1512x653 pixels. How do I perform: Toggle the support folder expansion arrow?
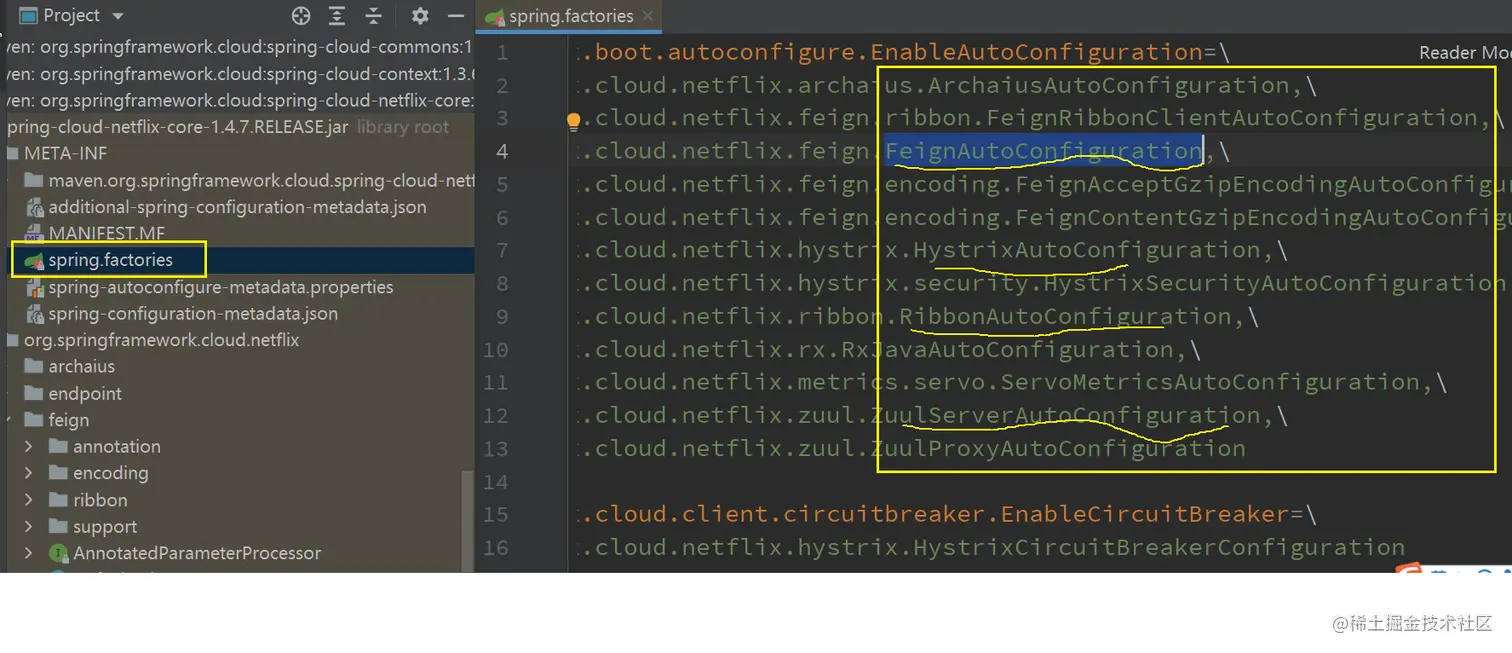click(28, 527)
